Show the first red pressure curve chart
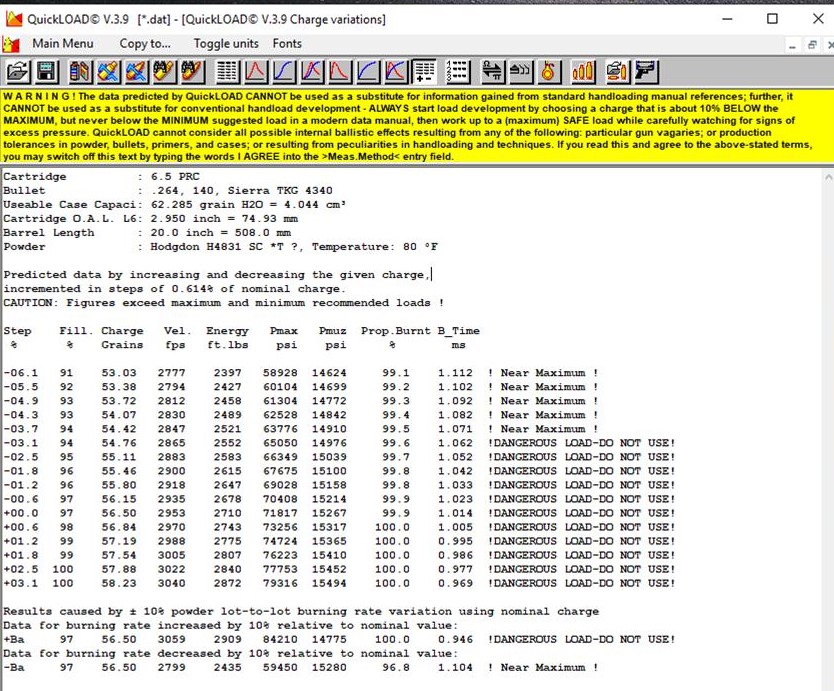 [255, 71]
